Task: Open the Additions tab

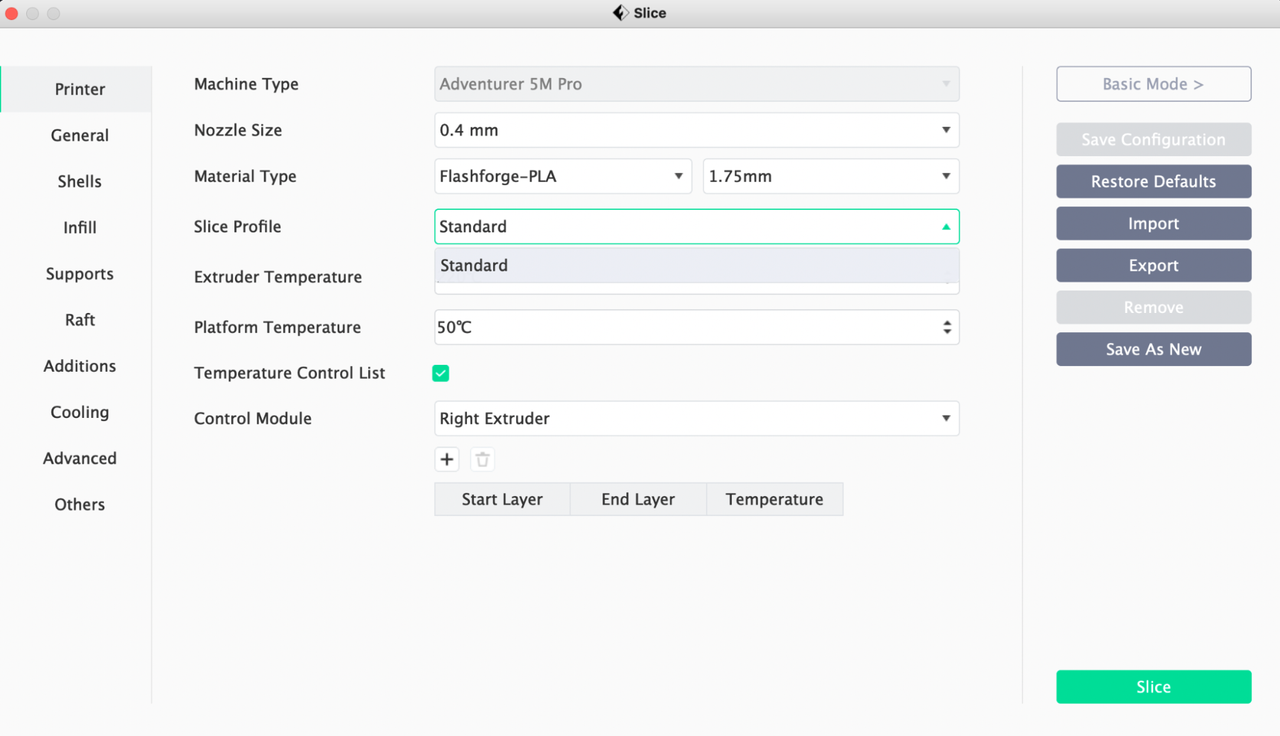Action: coord(77,365)
